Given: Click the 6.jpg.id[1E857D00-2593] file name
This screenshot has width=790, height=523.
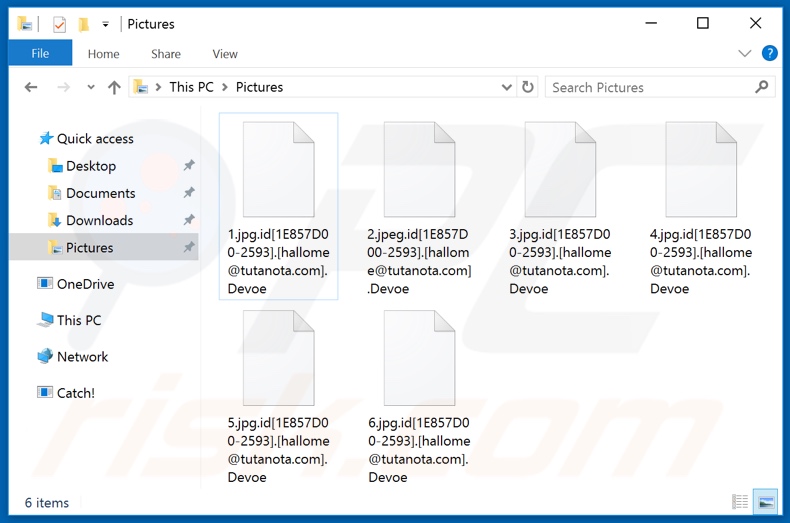Looking at the screenshot, I should (x=419, y=450).
